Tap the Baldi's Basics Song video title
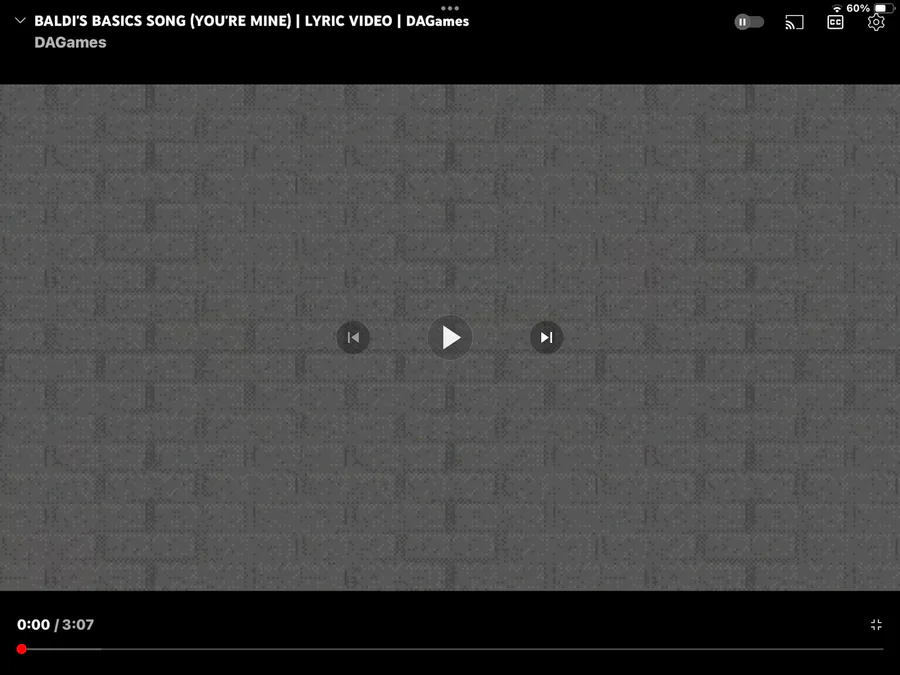 click(251, 21)
